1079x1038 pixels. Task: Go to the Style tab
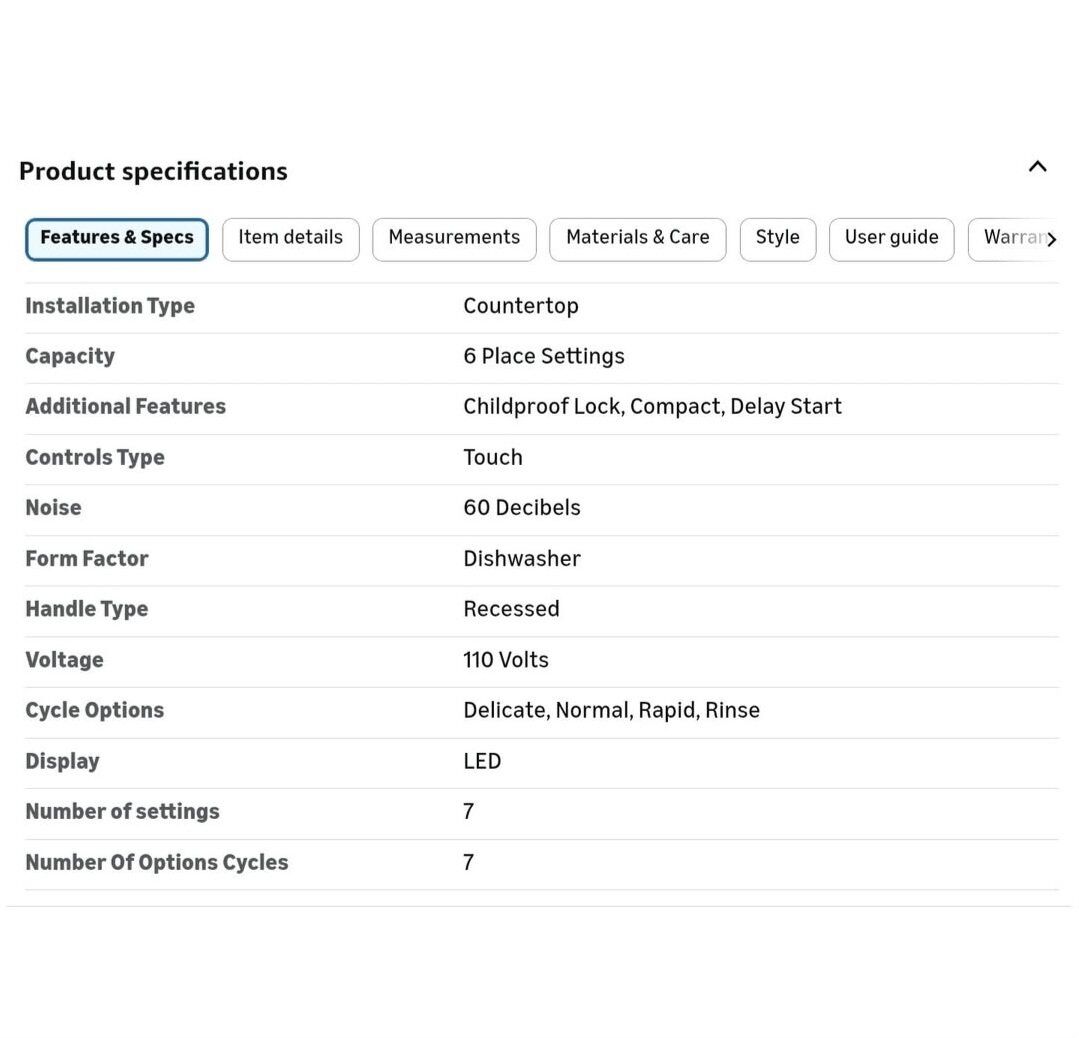coord(777,239)
